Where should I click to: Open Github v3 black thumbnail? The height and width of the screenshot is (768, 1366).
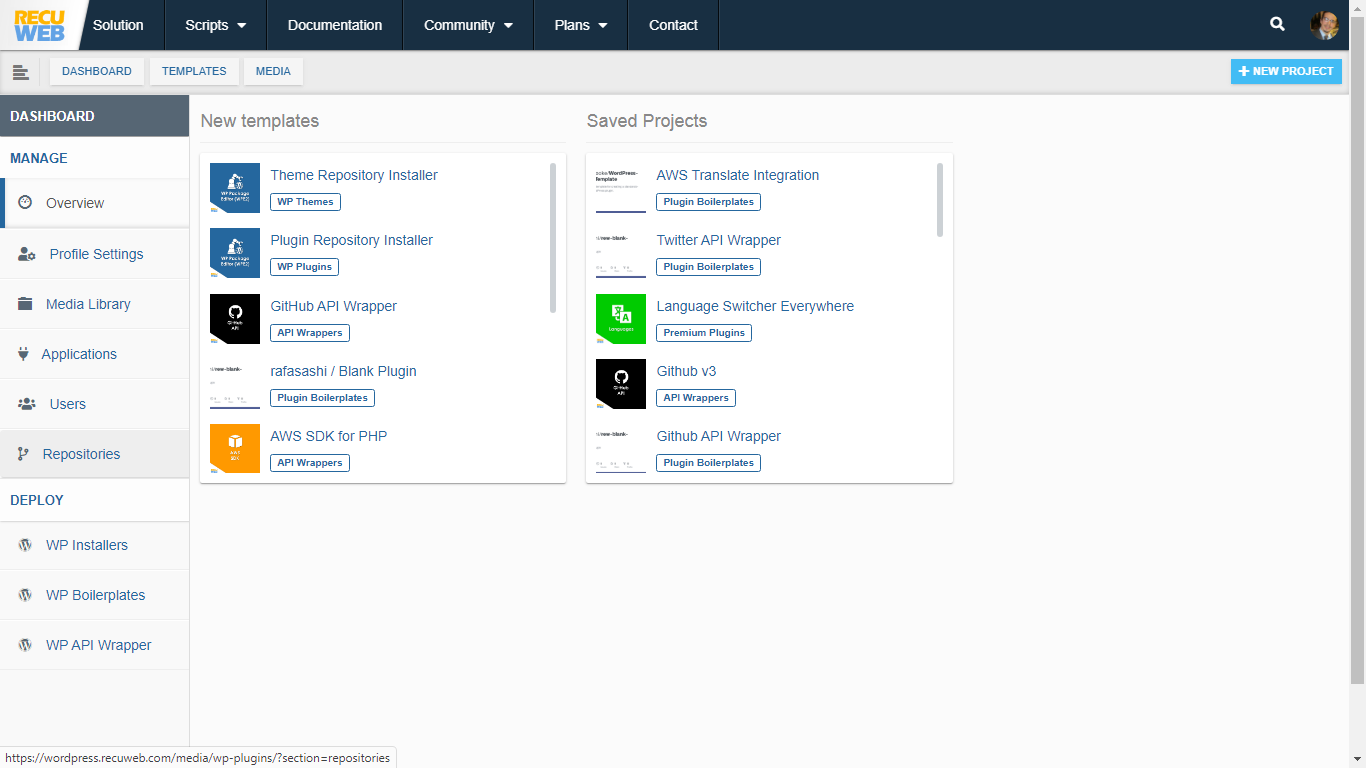pos(621,384)
